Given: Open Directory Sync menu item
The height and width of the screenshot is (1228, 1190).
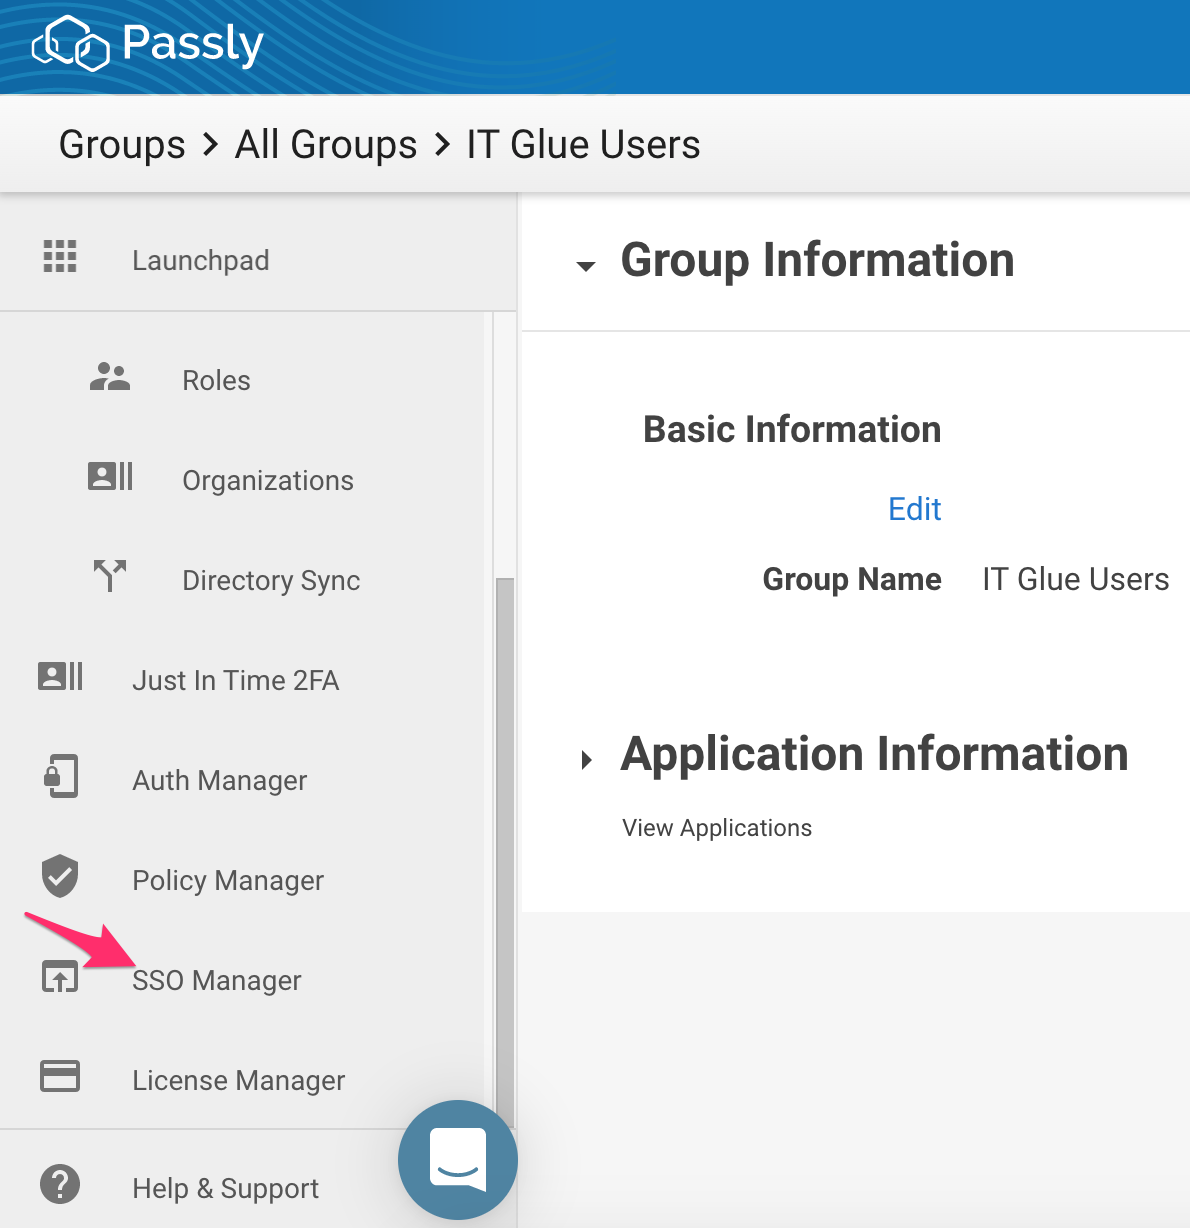Looking at the screenshot, I should point(271,581).
